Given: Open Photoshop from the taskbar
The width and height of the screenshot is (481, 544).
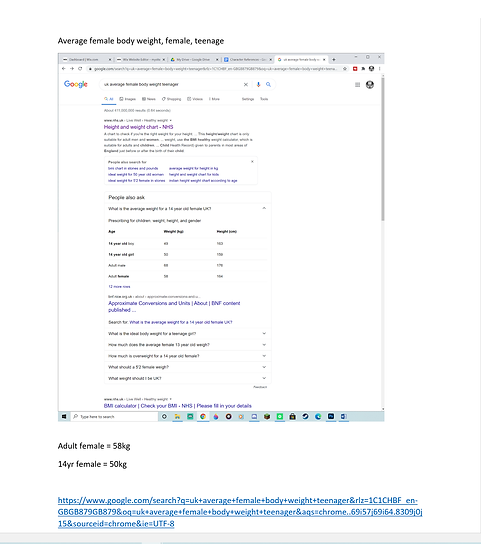Looking at the screenshot, I should coord(331,416).
